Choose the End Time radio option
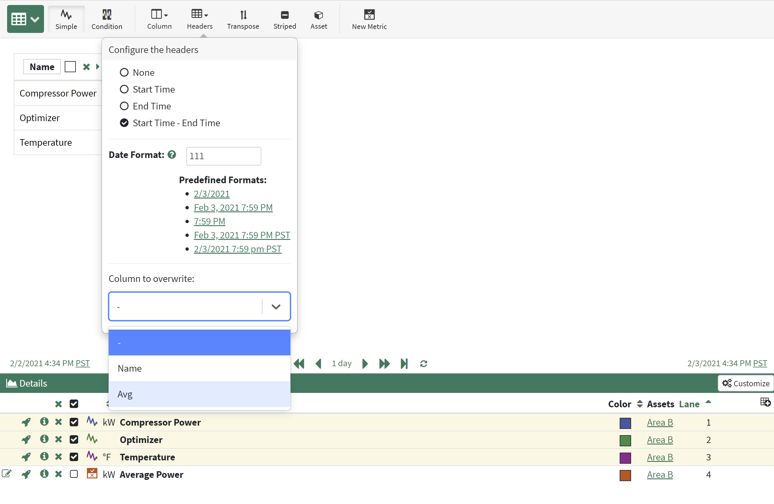This screenshot has height=504, width=774. [124, 106]
